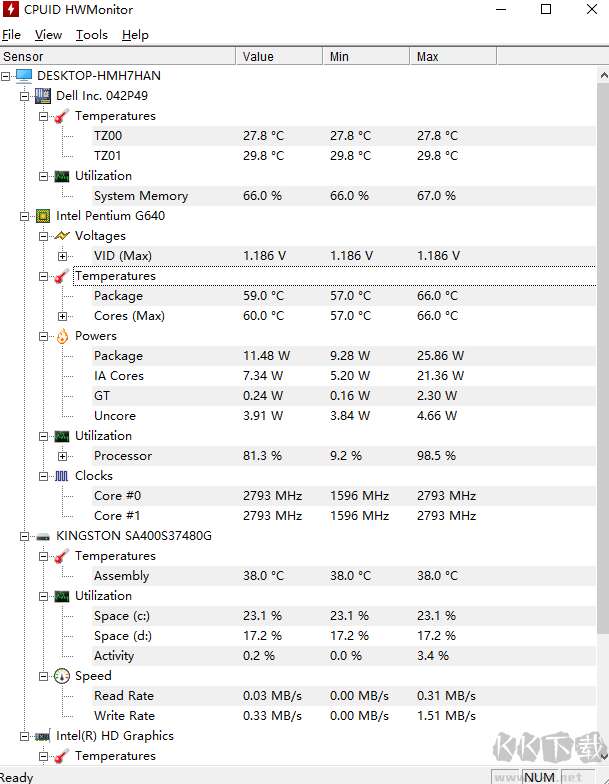Open the File menu
The height and width of the screenshot is (784, 609).
pyautogui.click(x=11, y=35)
